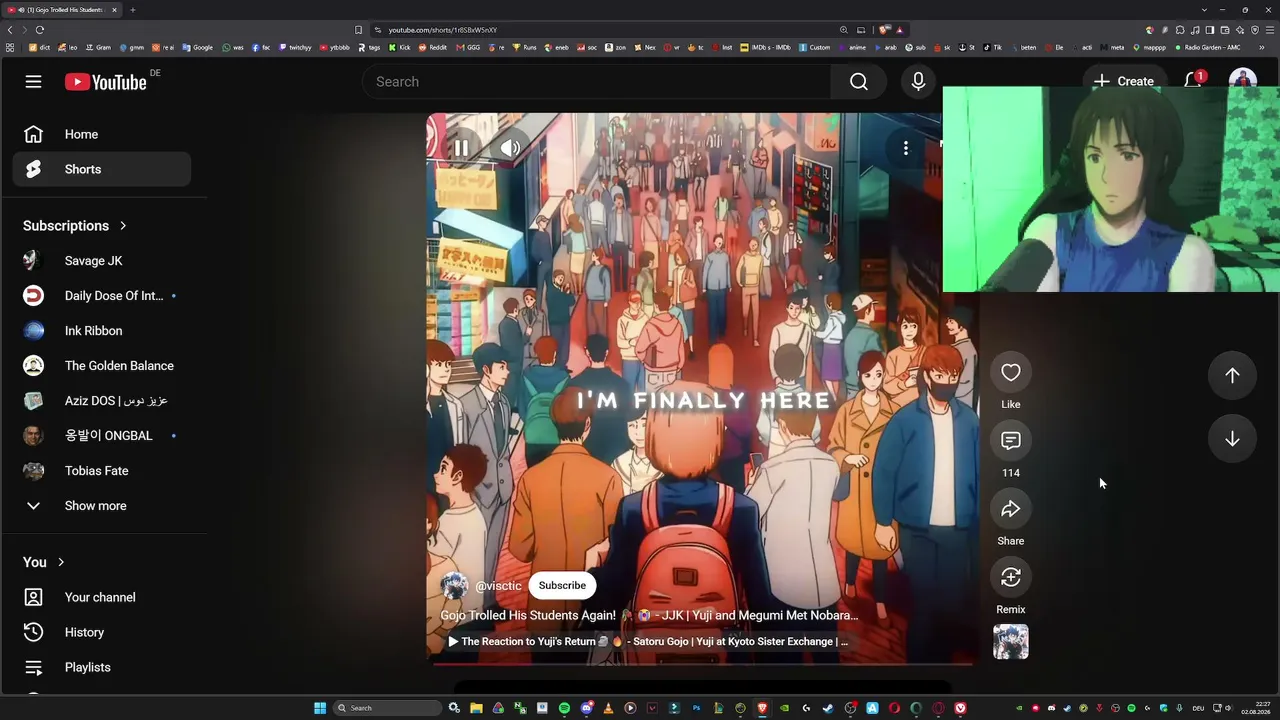Mute the Short's volume

tap(510, 148)
